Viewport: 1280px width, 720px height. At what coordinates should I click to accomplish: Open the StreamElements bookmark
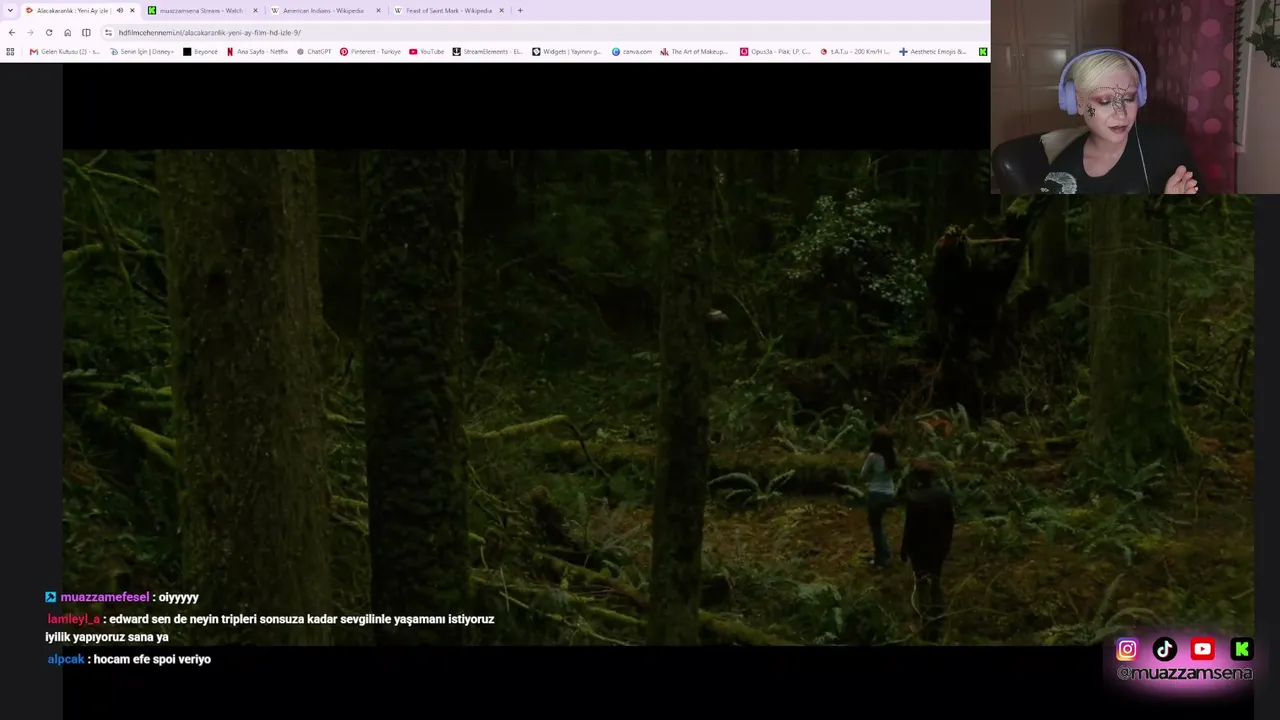(x=488, y=52)
